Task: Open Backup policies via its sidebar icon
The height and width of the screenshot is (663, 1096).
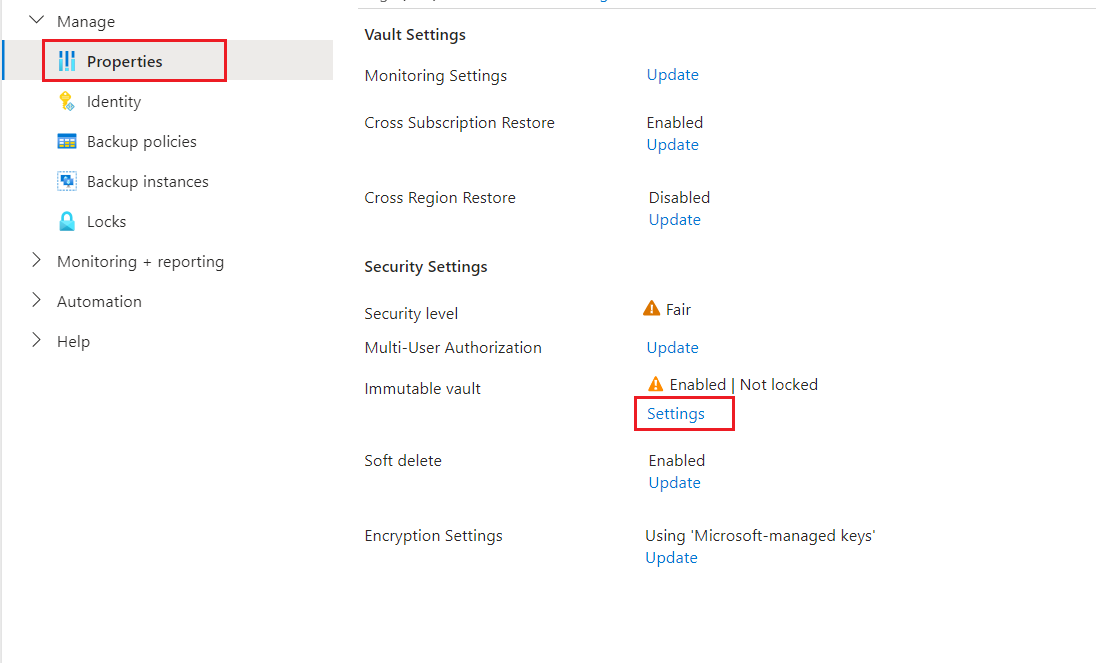Action: point(66,141)
